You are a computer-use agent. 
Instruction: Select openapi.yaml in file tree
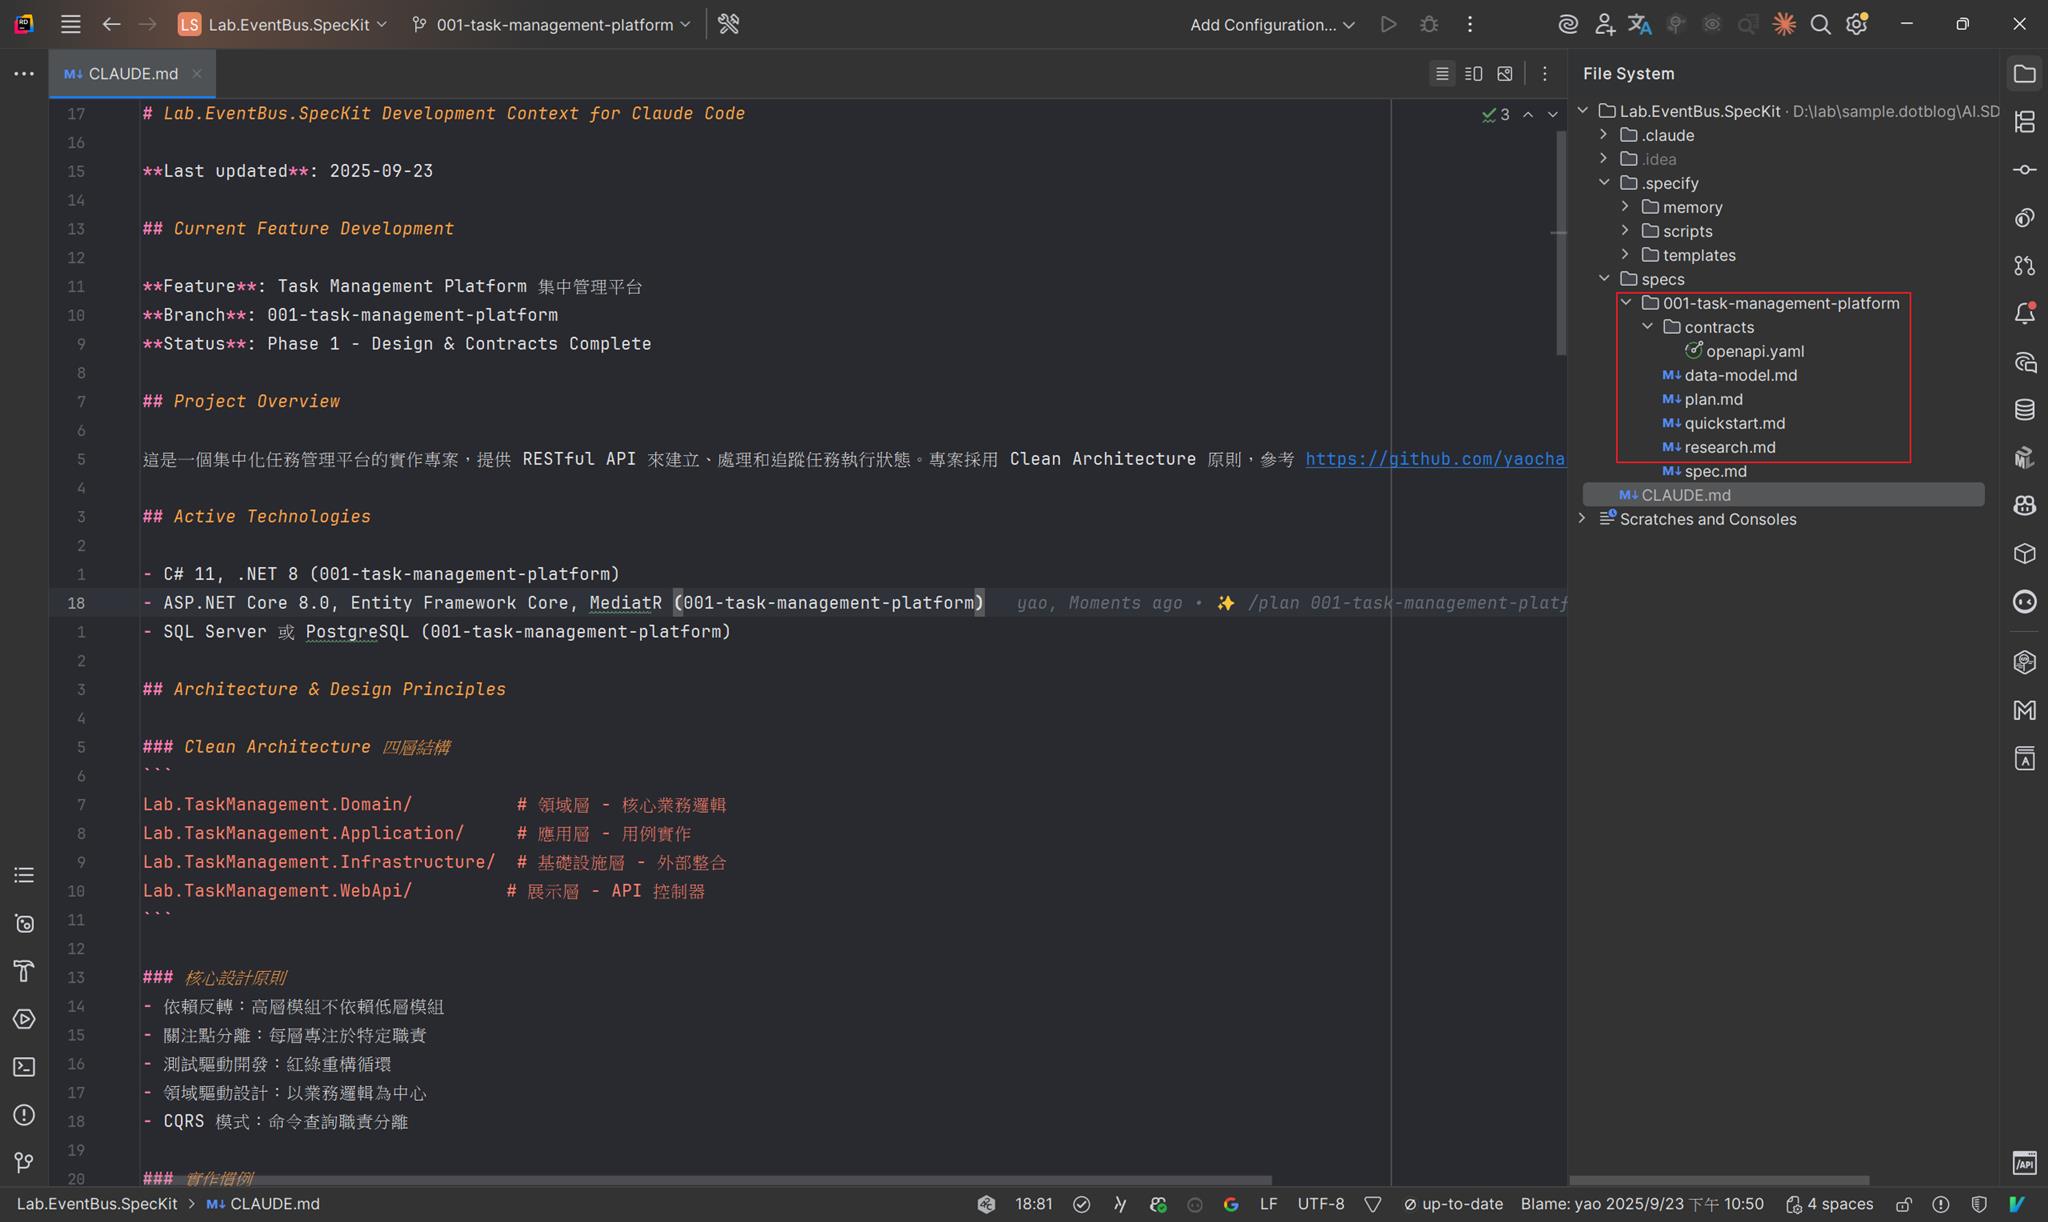tap(1755, 351)
